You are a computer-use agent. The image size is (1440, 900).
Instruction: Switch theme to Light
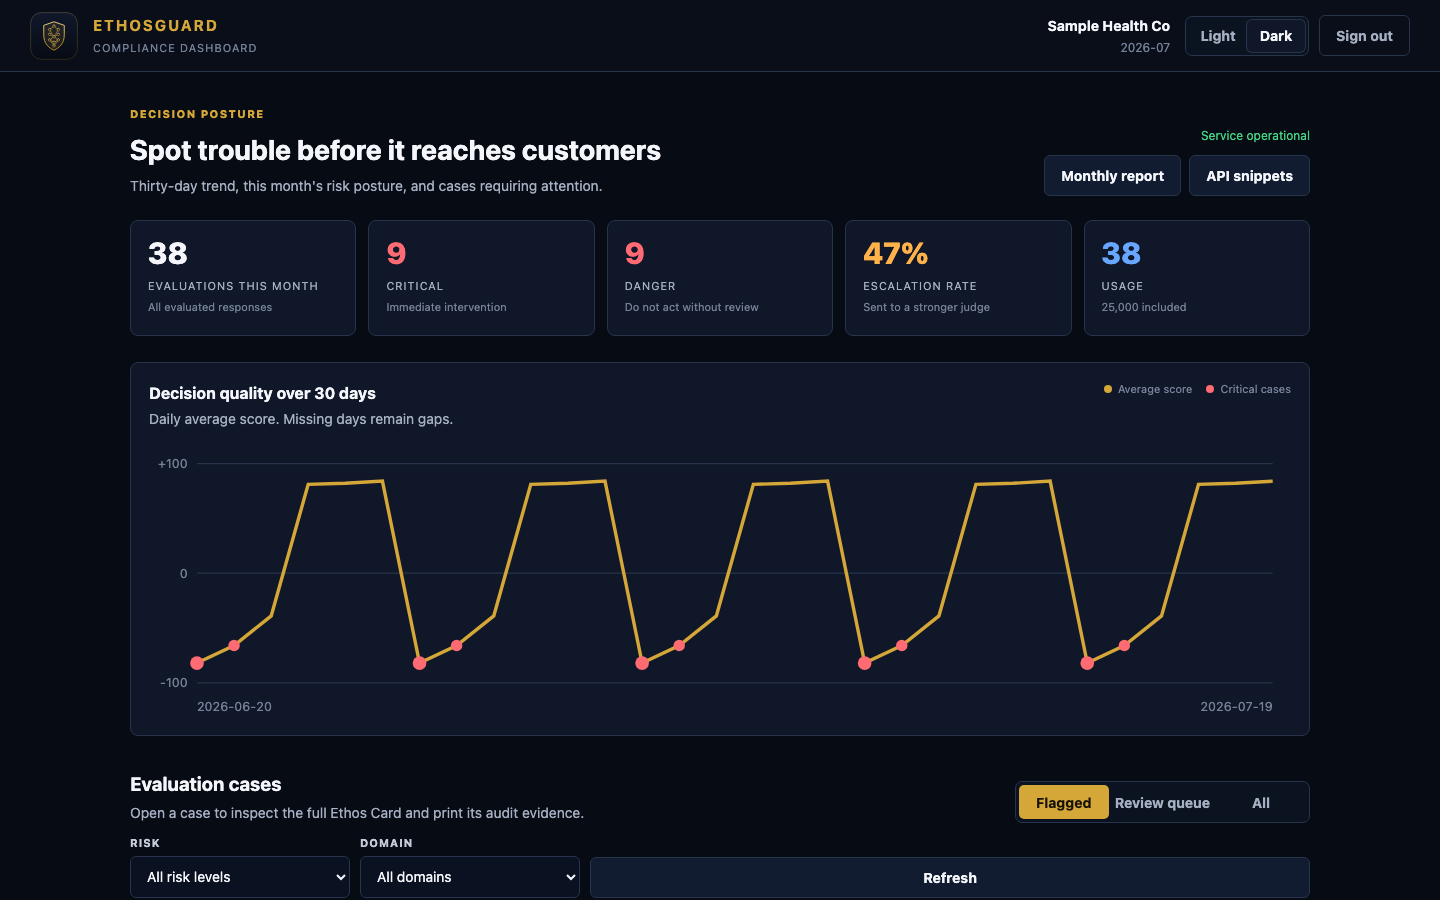(x=1217, y=36)
